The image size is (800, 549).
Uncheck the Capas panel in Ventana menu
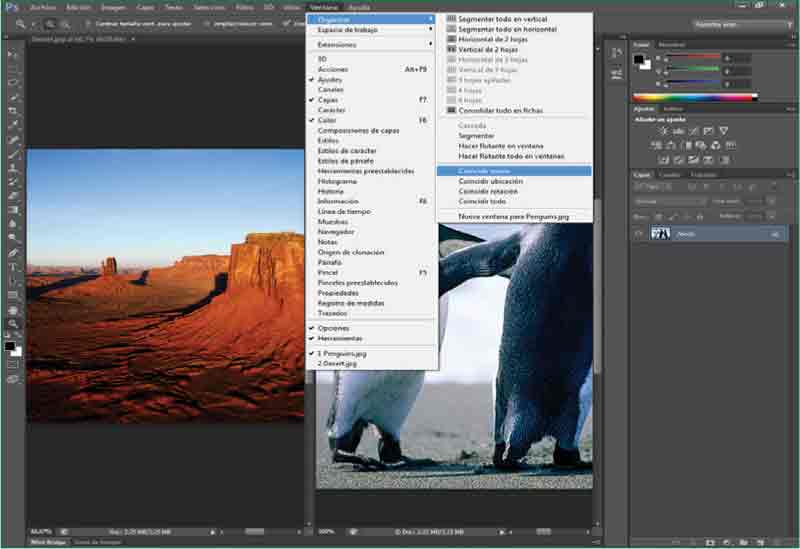(x=330, y=100)
